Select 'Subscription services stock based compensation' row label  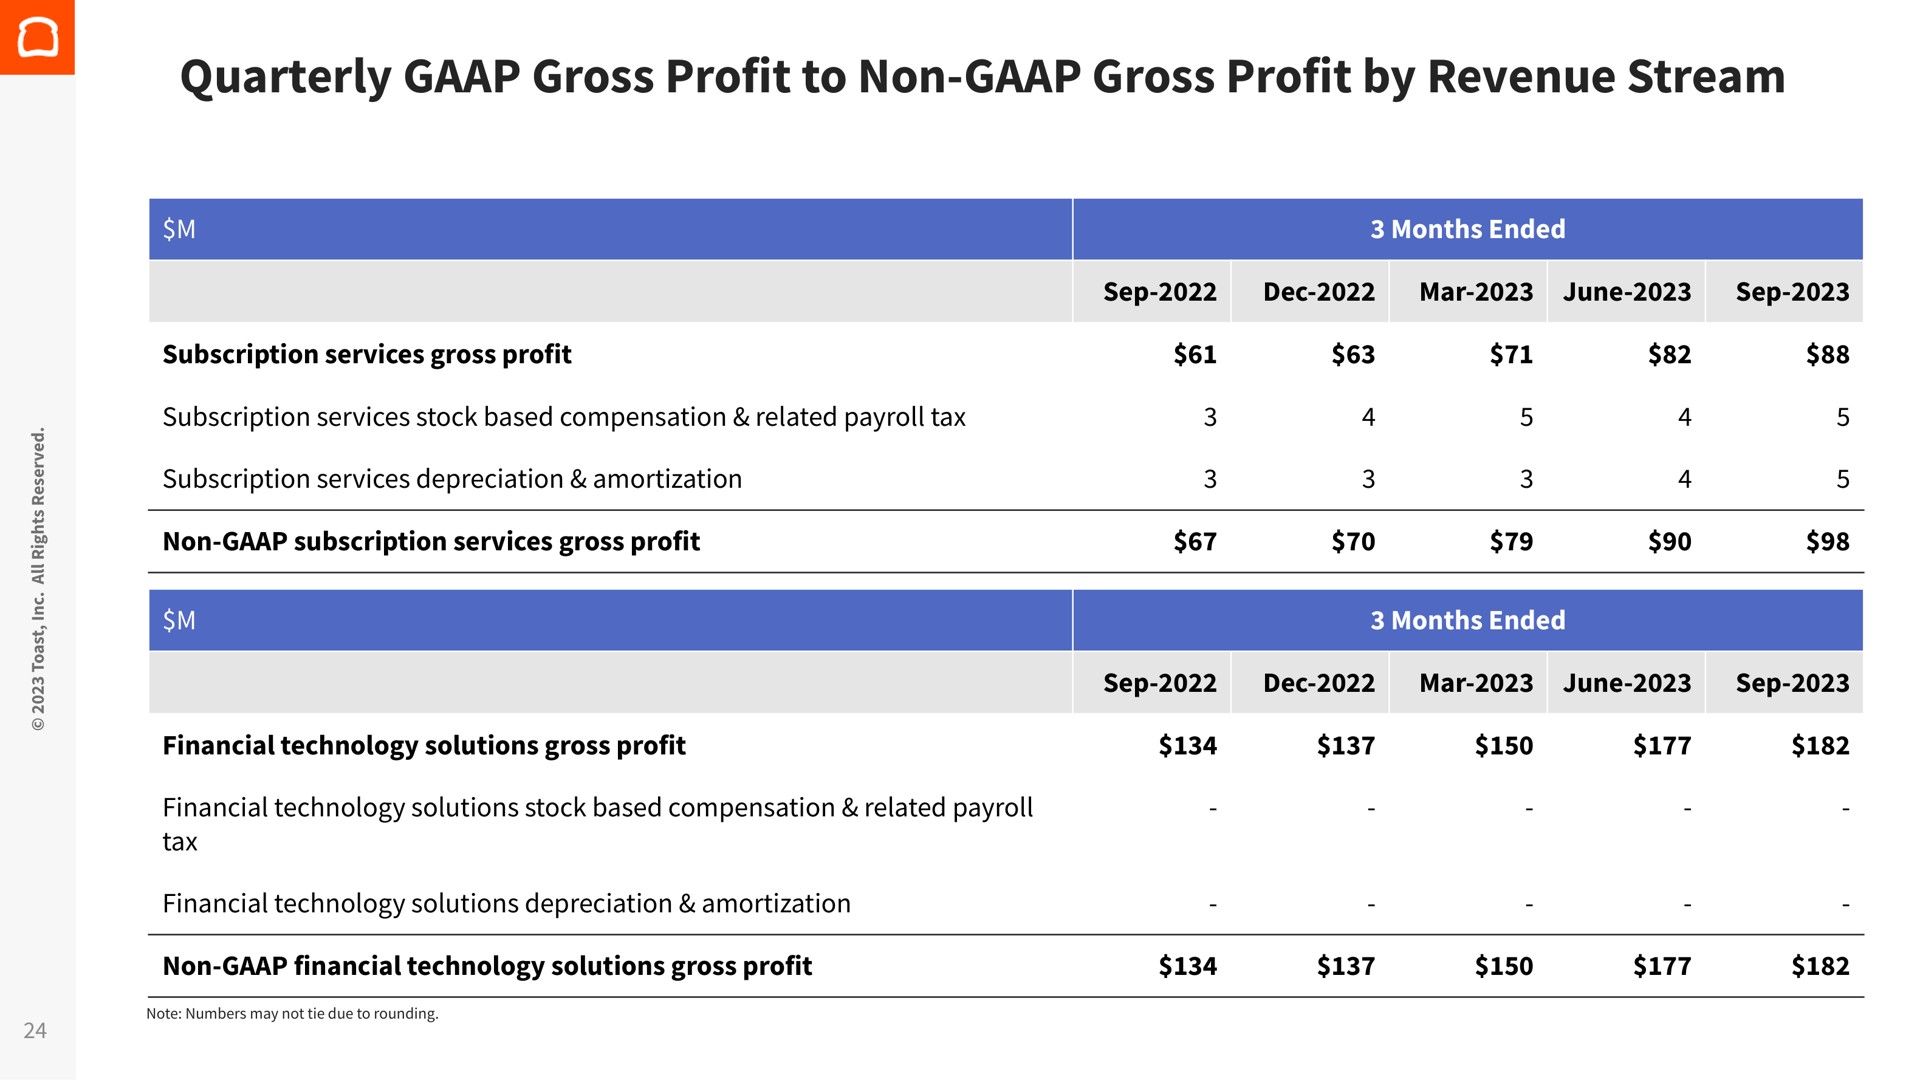[x=564, y=417]
